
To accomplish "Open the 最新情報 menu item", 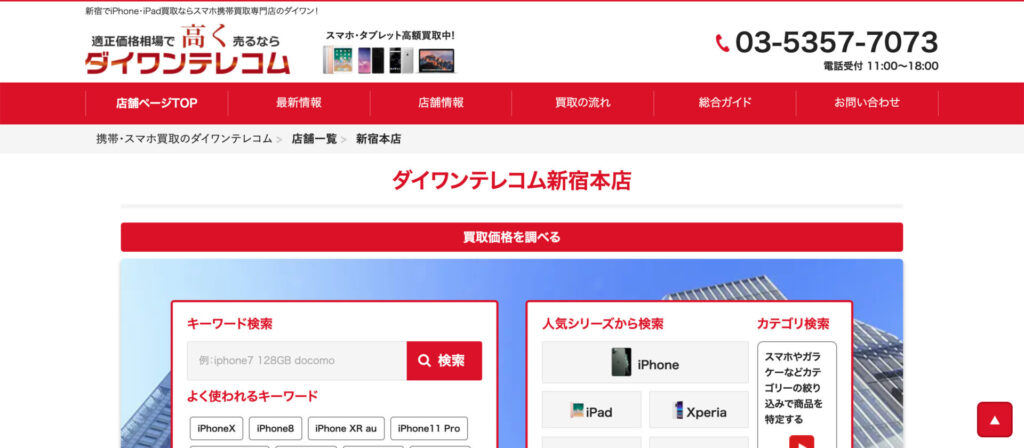I will point(299,103).
